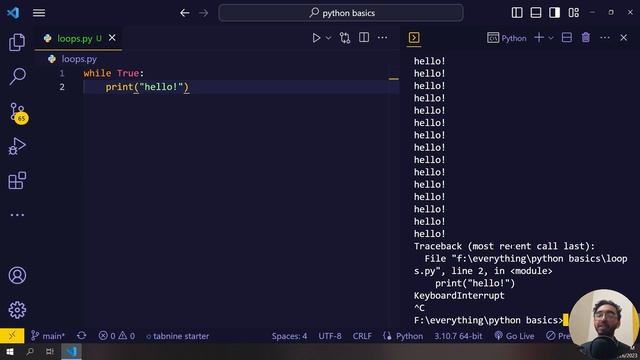This screenshot has width=640, height=360.
Task: Select the Python terminal profile label
Action: click(507, 38)
